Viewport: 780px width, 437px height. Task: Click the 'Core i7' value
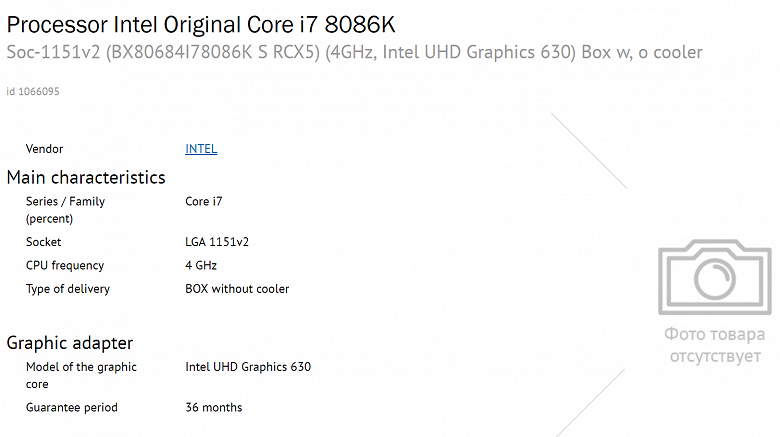point(204,201)
